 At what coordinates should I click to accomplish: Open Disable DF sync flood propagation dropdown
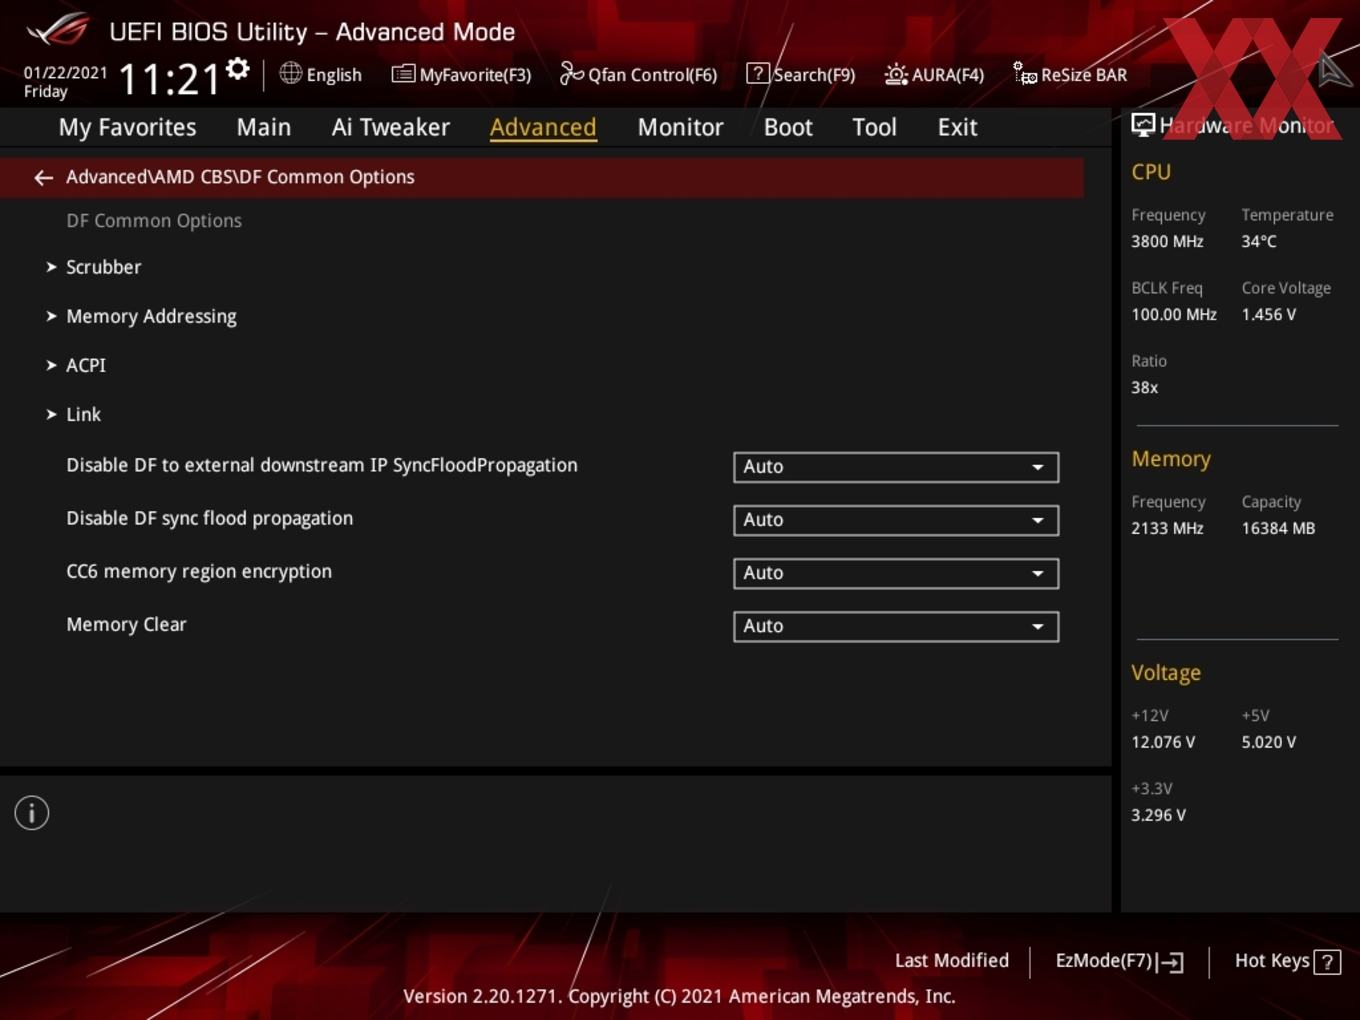tap(896, 520)
